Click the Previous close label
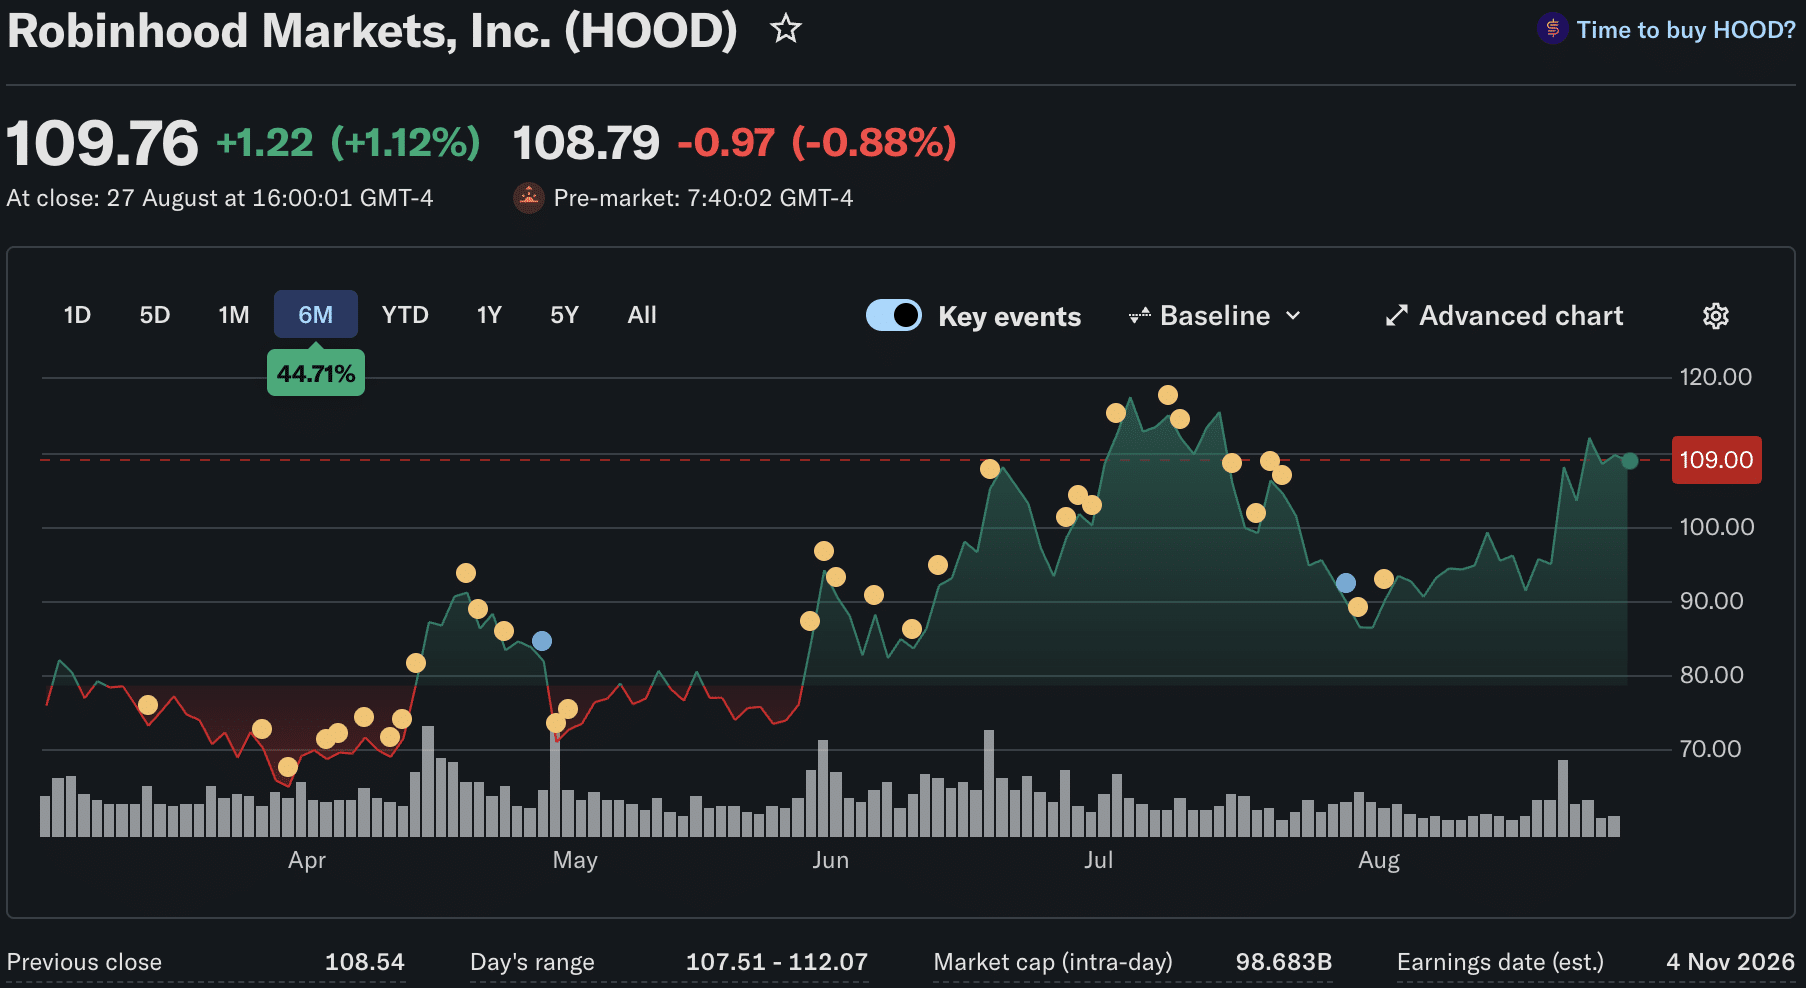The image size is (1806, 988). pos(84,962)
